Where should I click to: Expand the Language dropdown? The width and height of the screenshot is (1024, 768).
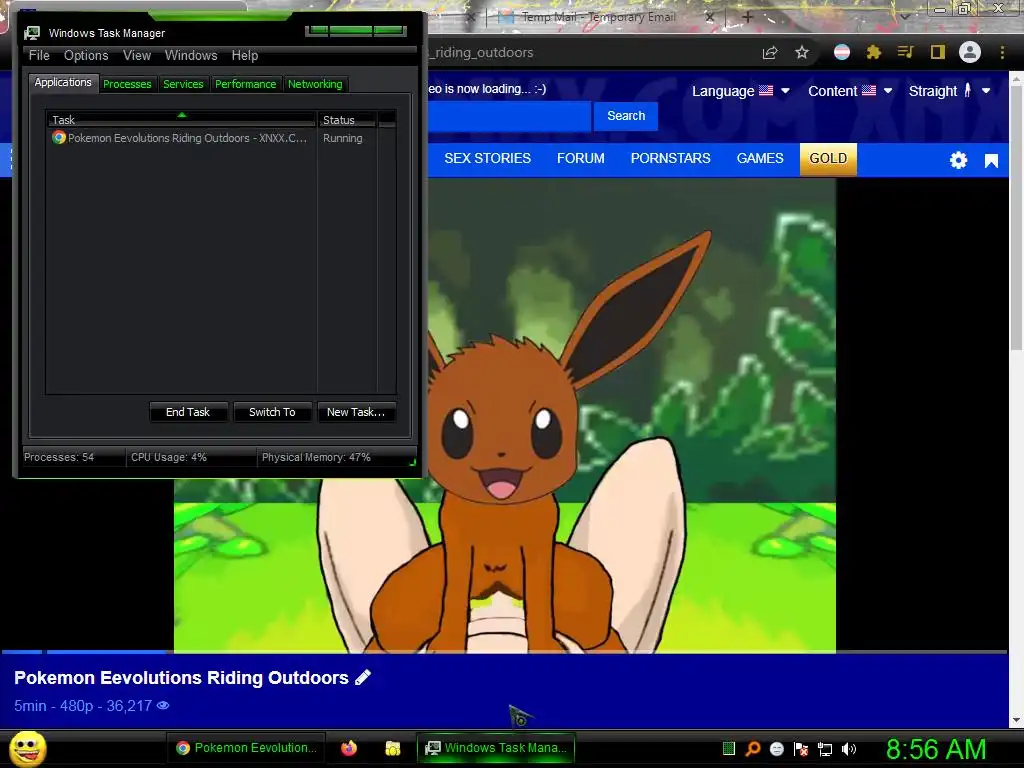(x=741, y=91)
